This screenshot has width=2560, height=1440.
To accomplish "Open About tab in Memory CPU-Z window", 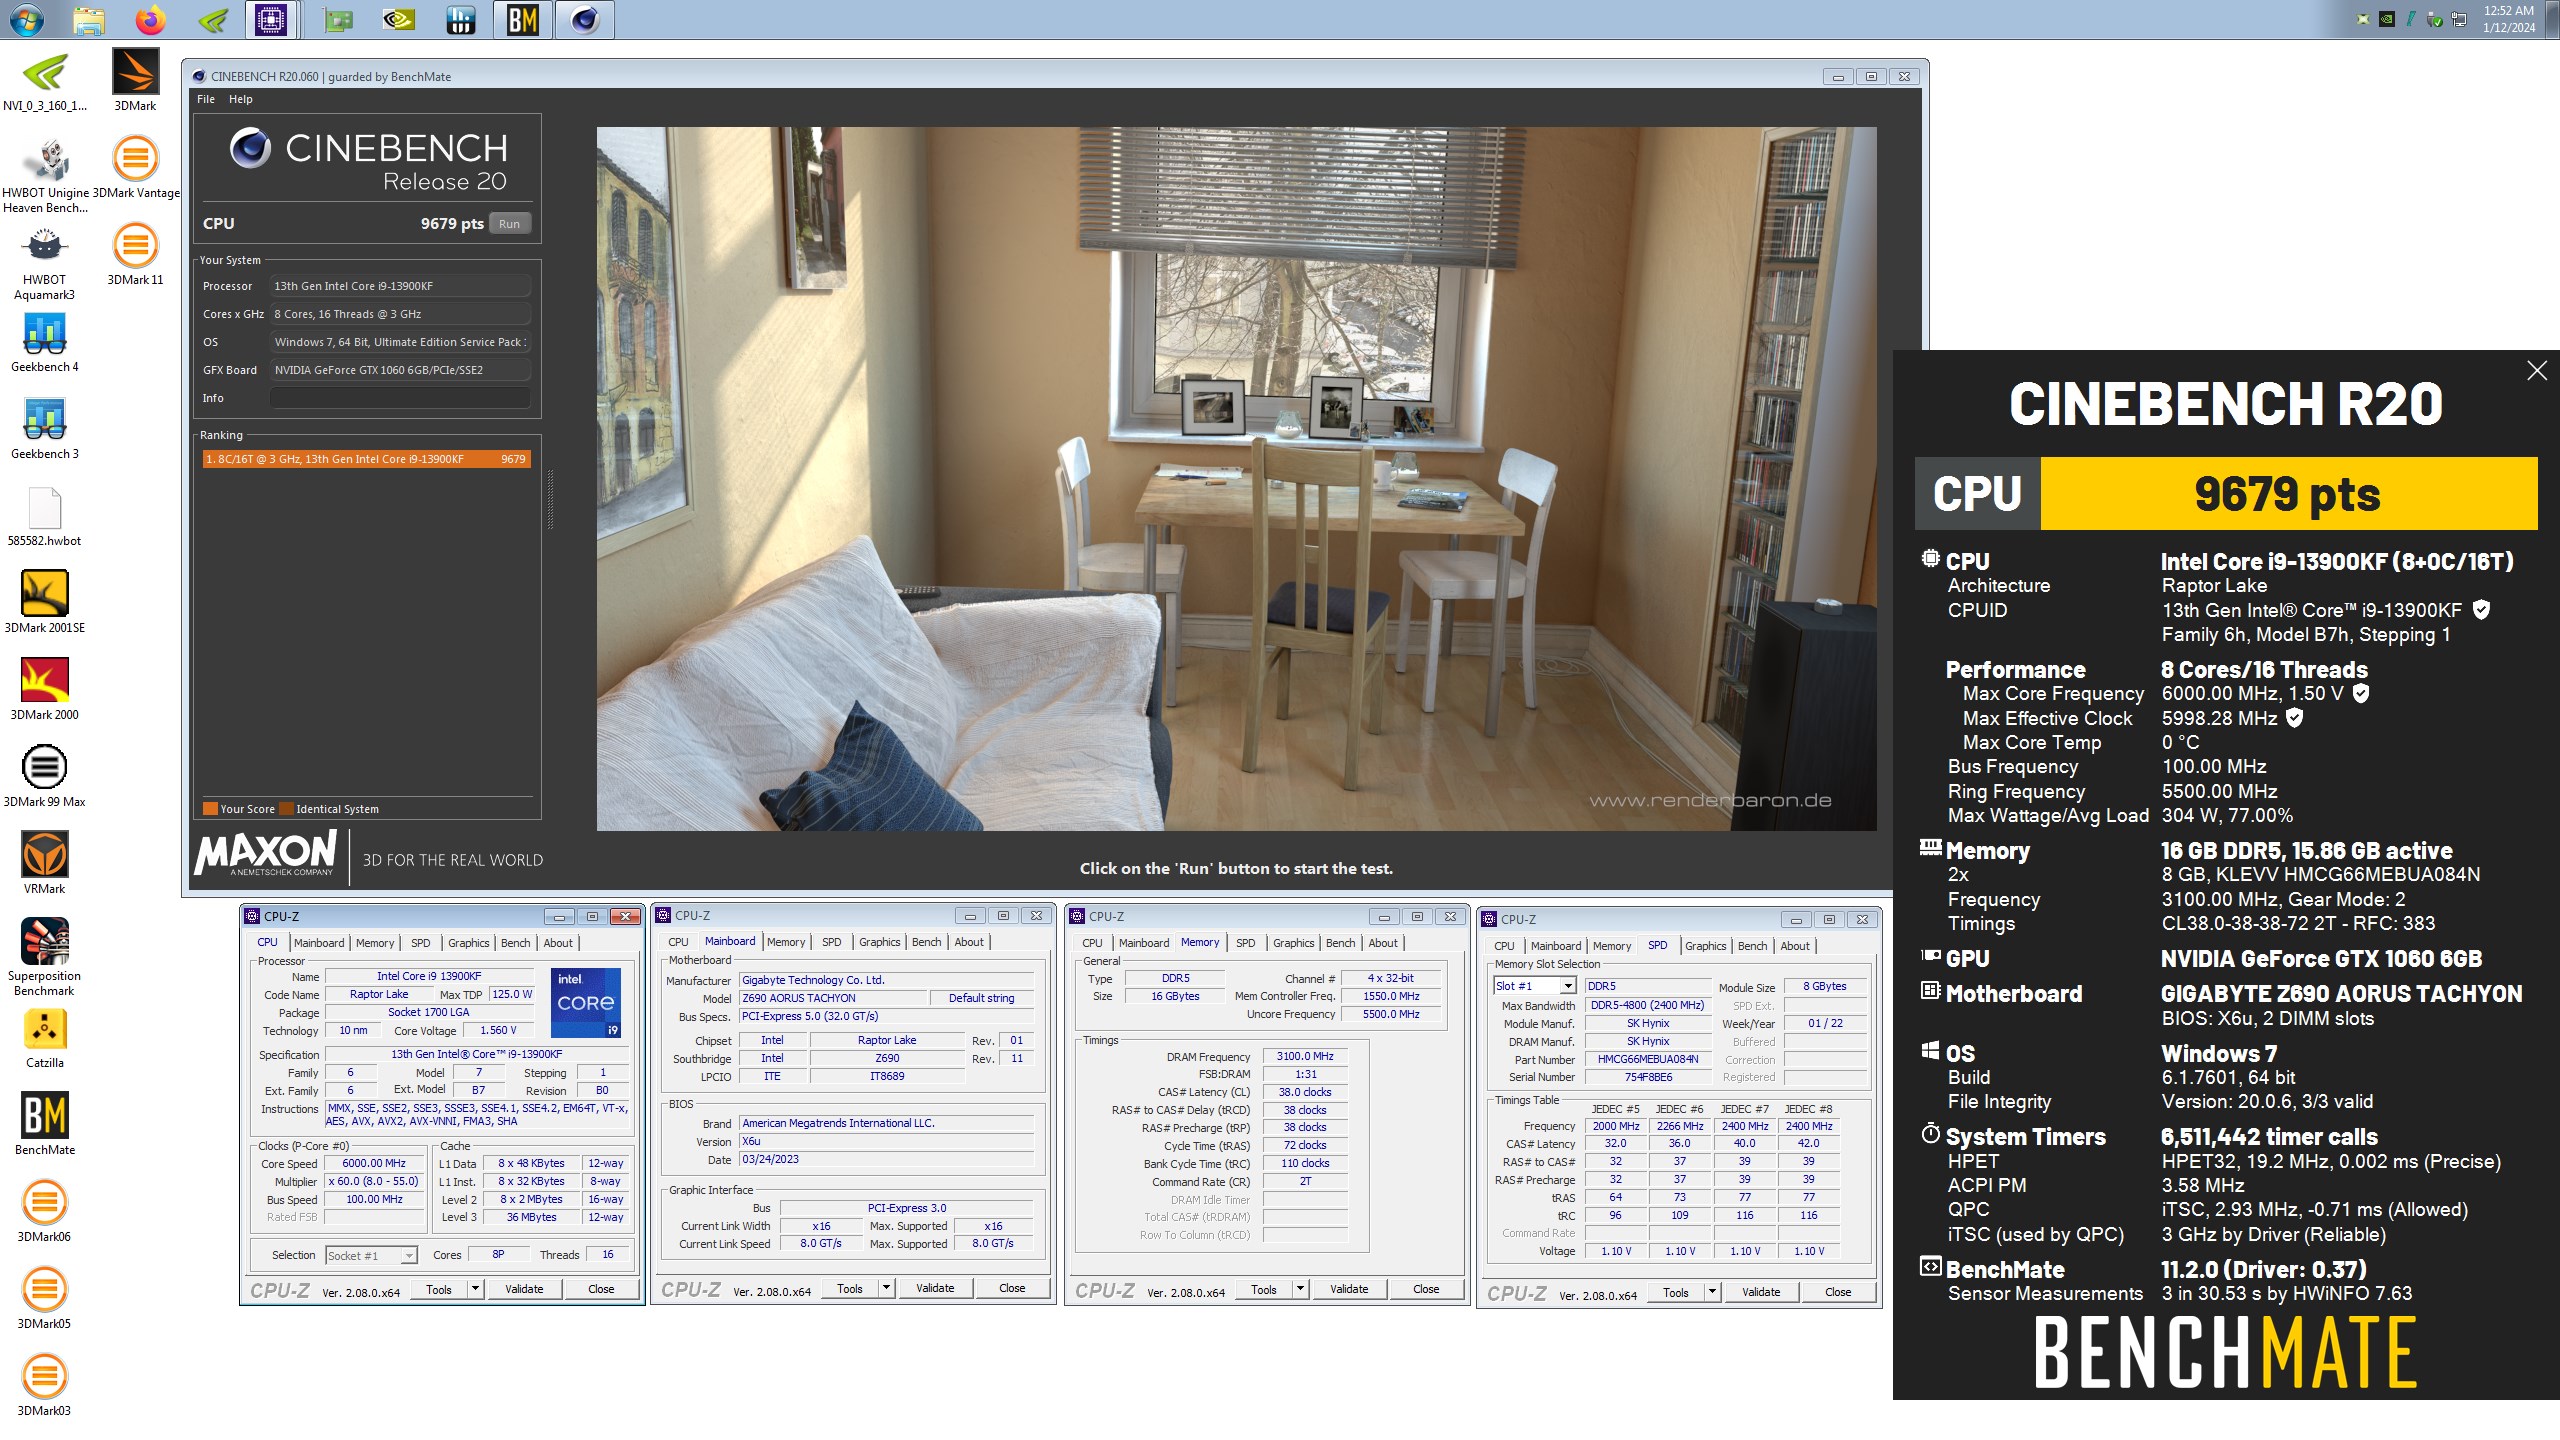I will pyautogui.click(x=1383, y=943).
